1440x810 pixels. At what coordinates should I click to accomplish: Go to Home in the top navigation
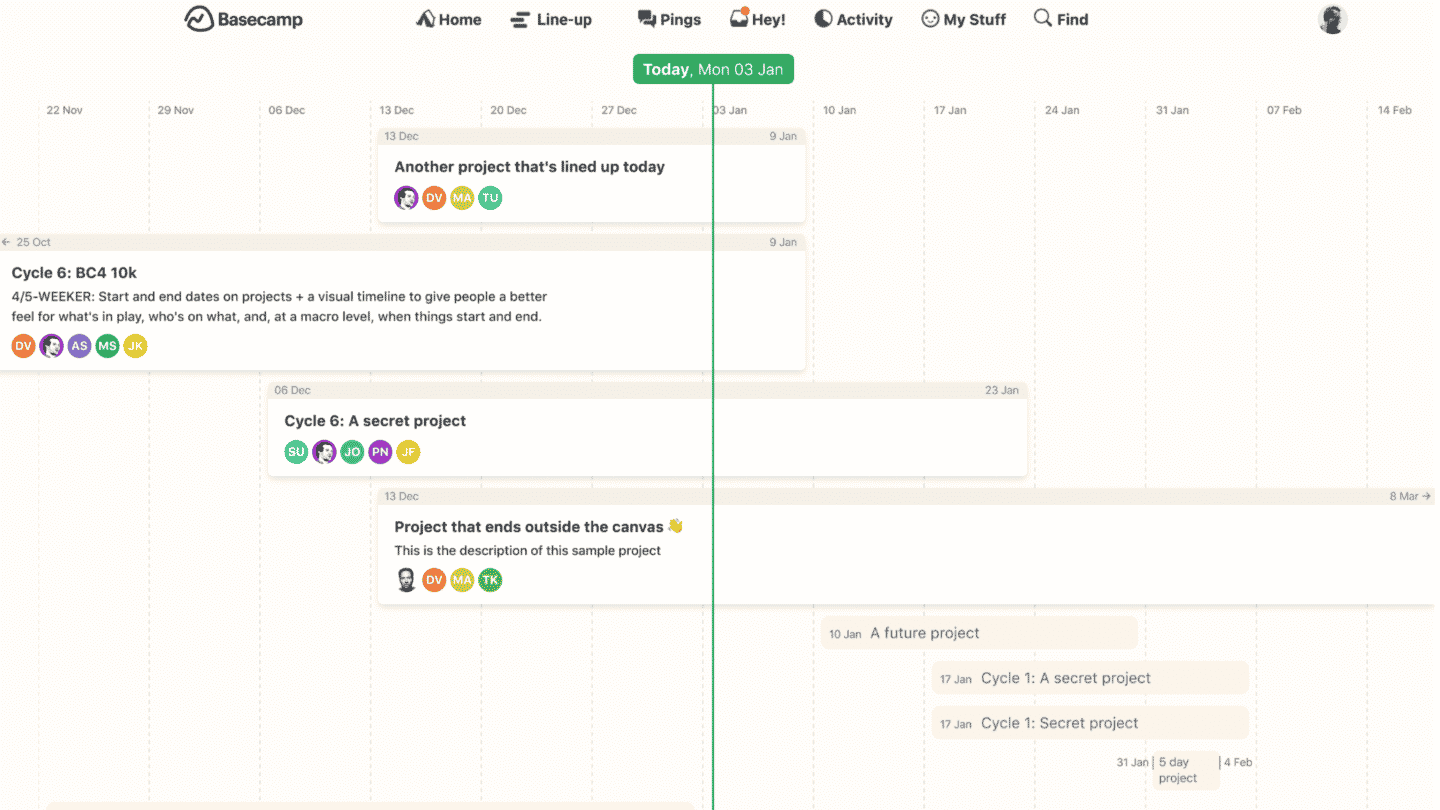coord(448,19)
